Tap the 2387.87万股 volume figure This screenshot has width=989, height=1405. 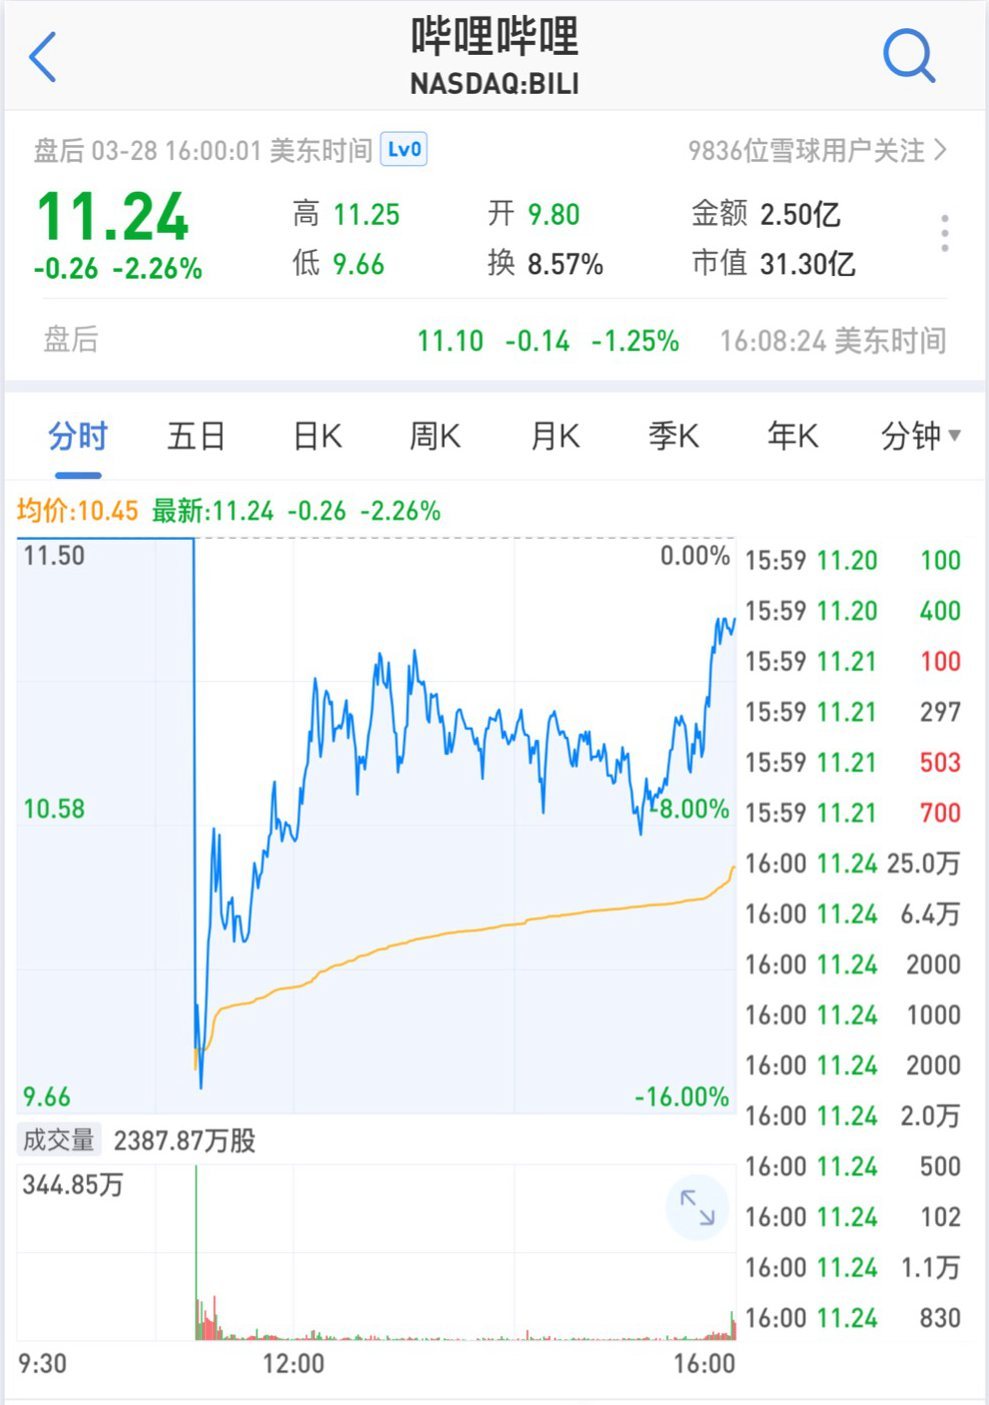[x=185, y=1141]
